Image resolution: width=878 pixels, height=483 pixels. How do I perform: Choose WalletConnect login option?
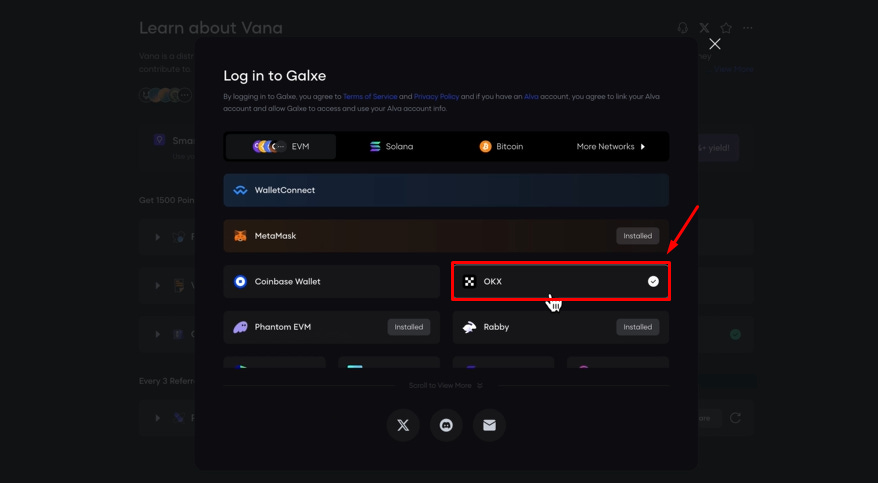(x=446, y=190)
